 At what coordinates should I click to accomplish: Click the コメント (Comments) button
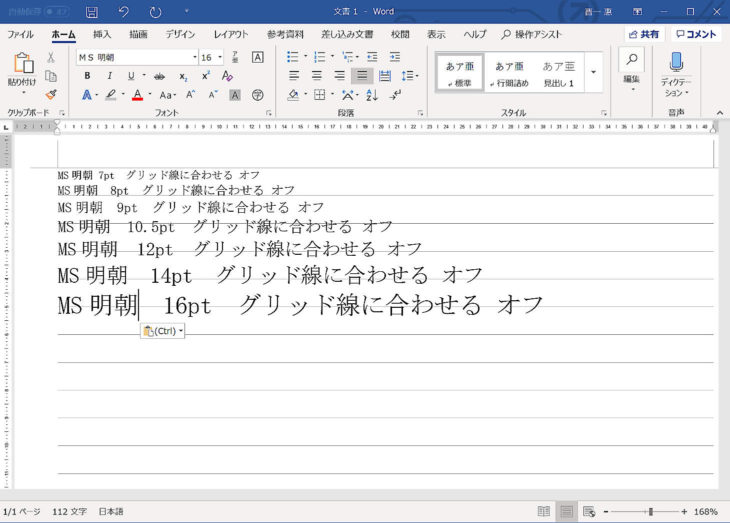[x=696, y=34]
